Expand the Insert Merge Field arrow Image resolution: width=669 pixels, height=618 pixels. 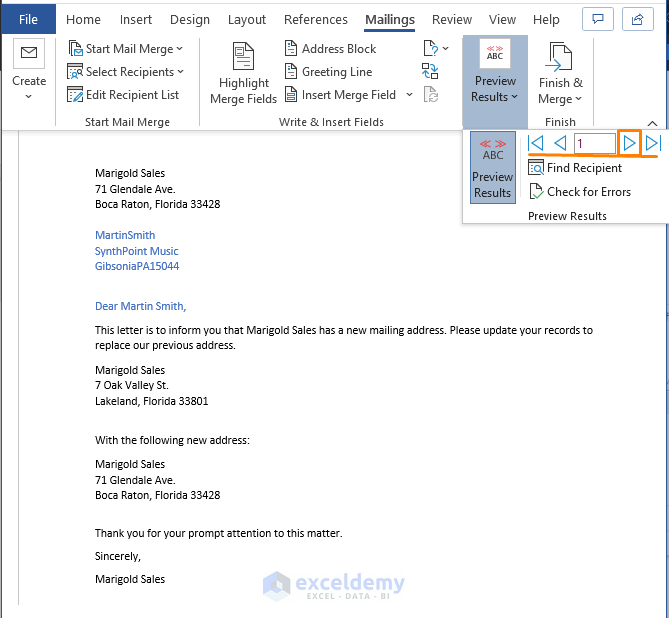[x=409, y=95]
